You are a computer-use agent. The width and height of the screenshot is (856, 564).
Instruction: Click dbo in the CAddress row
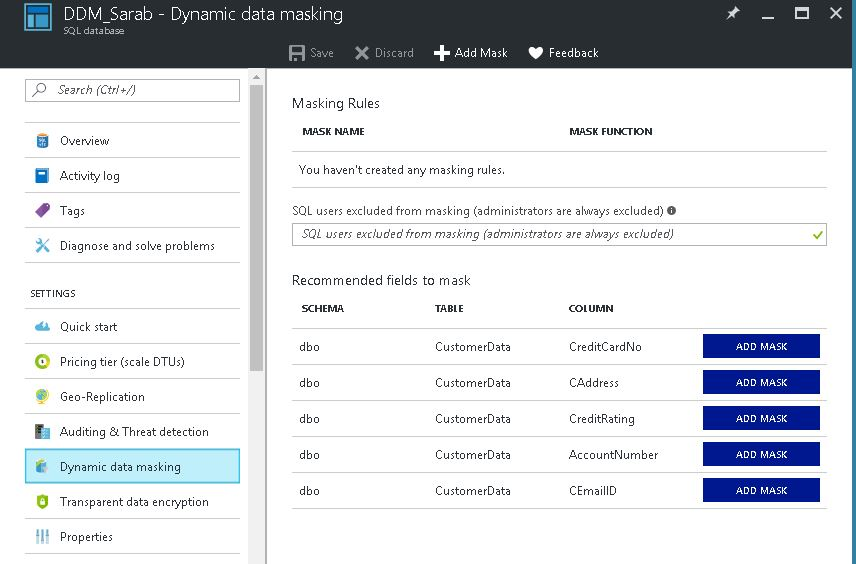pos(310,383)
